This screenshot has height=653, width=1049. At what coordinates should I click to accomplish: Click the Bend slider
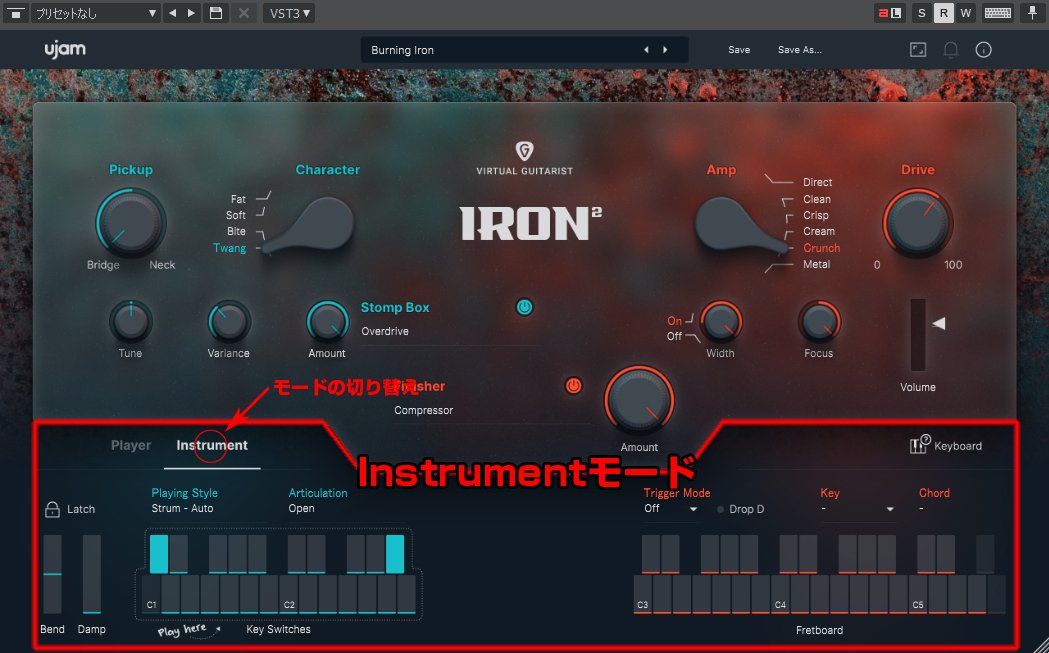pyautogui.click(x=52, y=574)
